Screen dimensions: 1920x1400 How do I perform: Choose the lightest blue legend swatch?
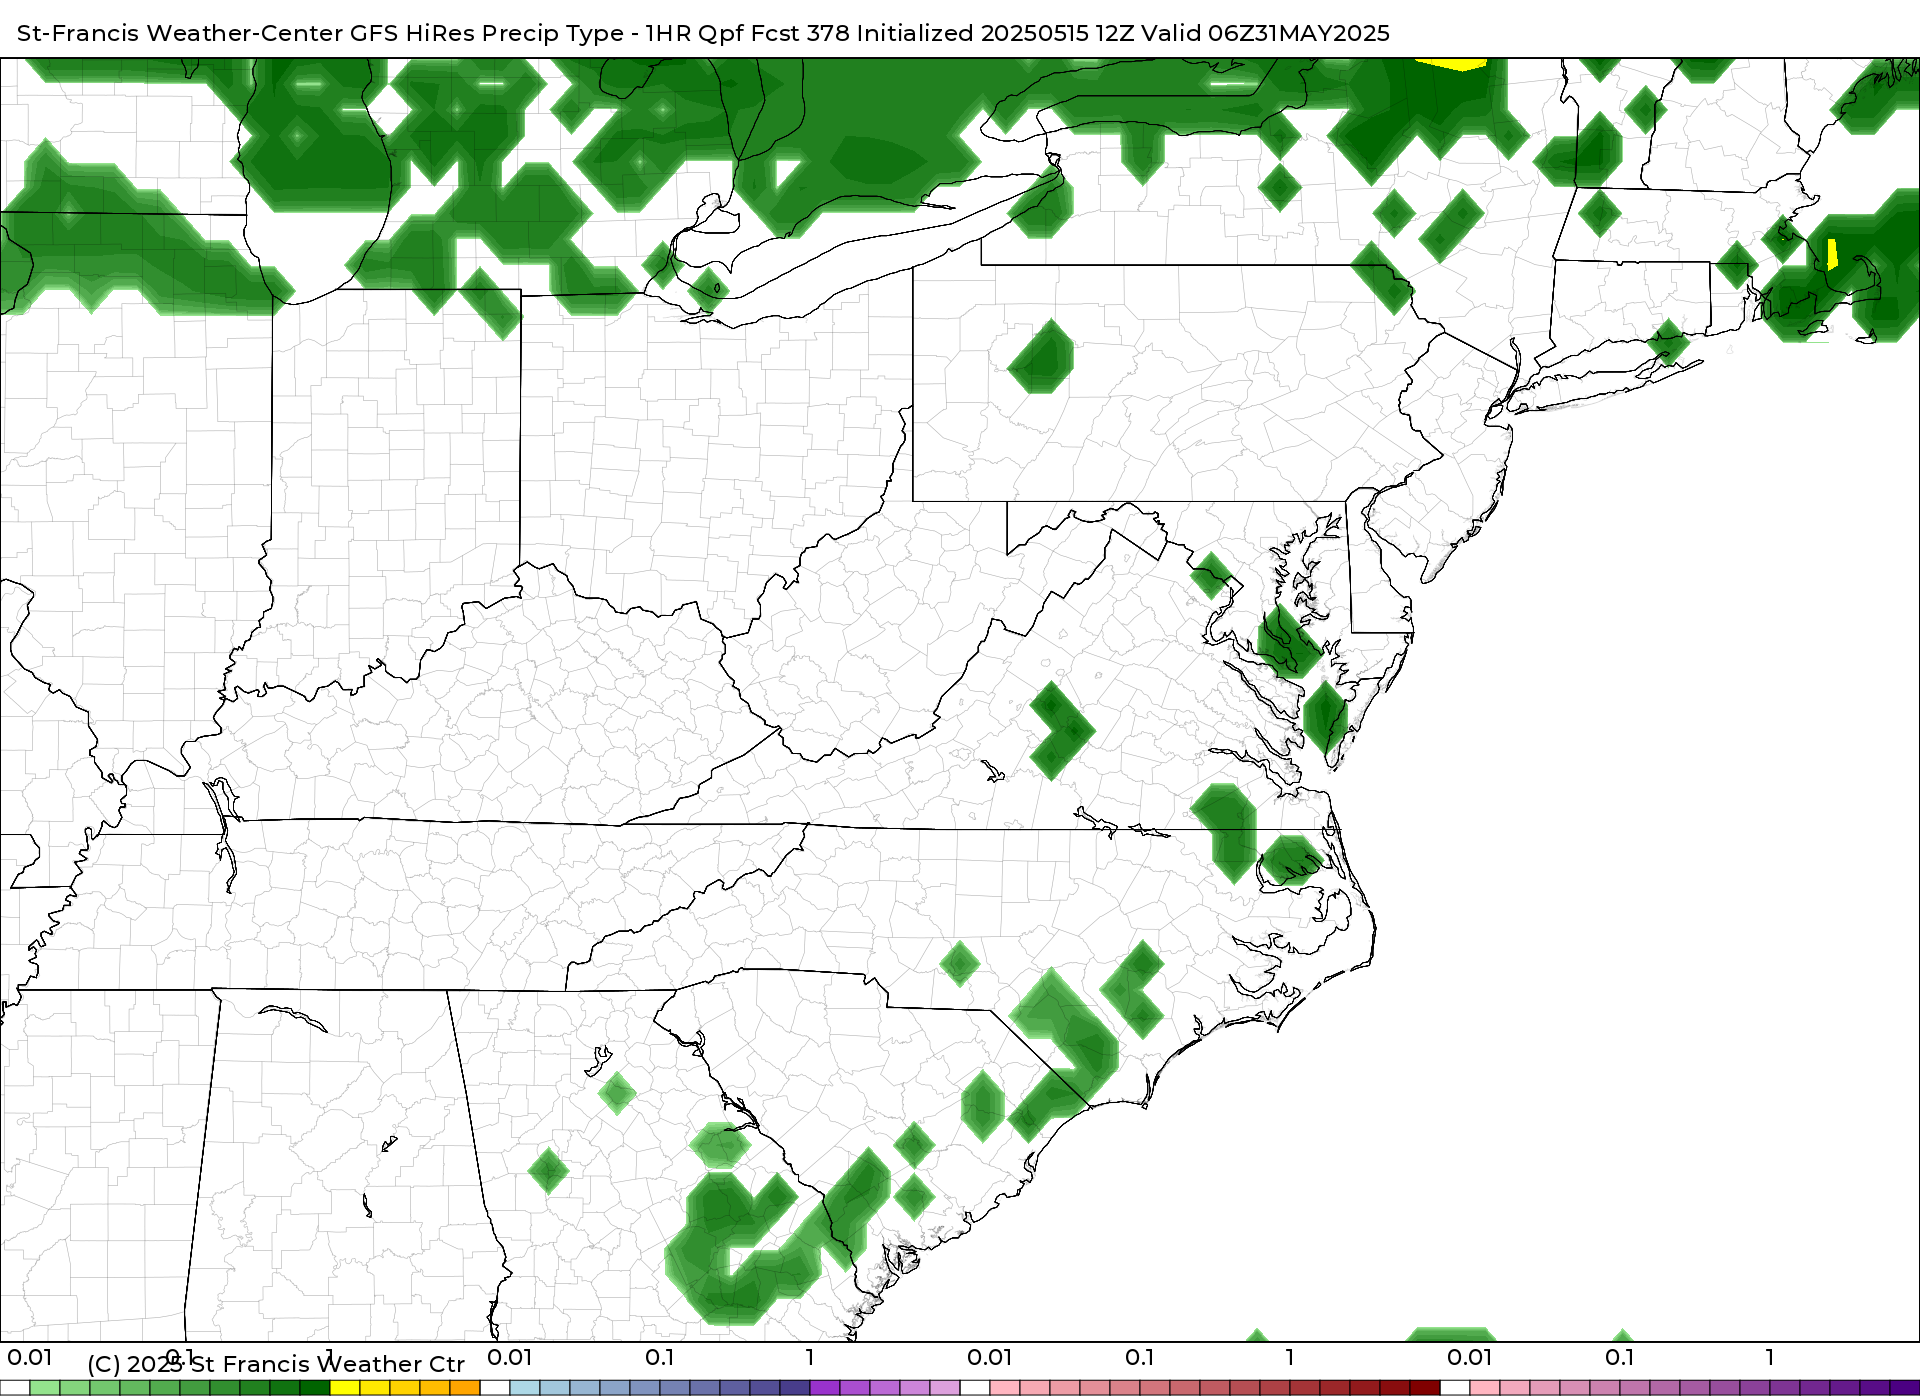pos(525,1388)
